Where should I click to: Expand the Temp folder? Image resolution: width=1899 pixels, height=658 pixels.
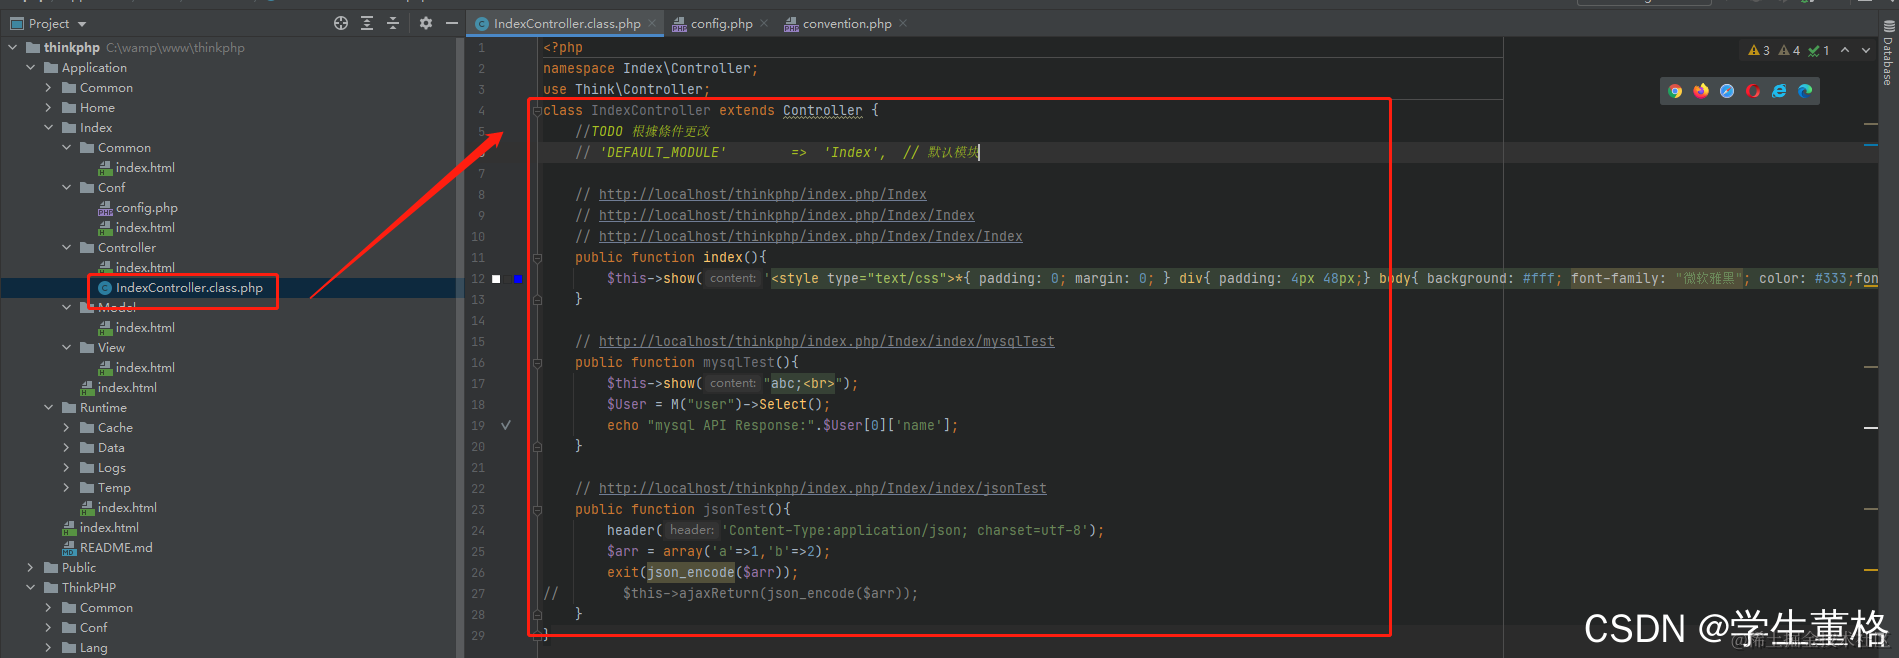pos(66,487)
